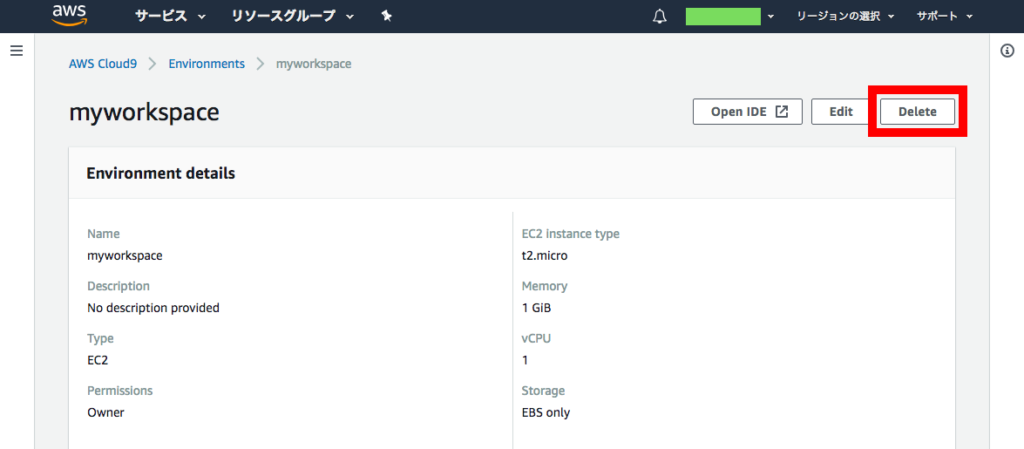
Task: Click the Edit environment button
Action: point(841,112)
